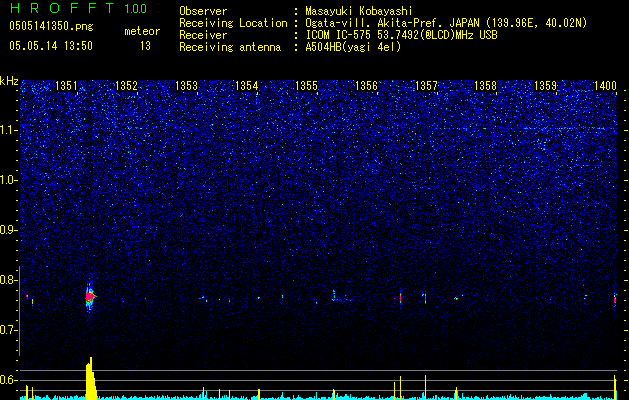Click observer name Masayuki Kobayashi

[x=359, y=11]
